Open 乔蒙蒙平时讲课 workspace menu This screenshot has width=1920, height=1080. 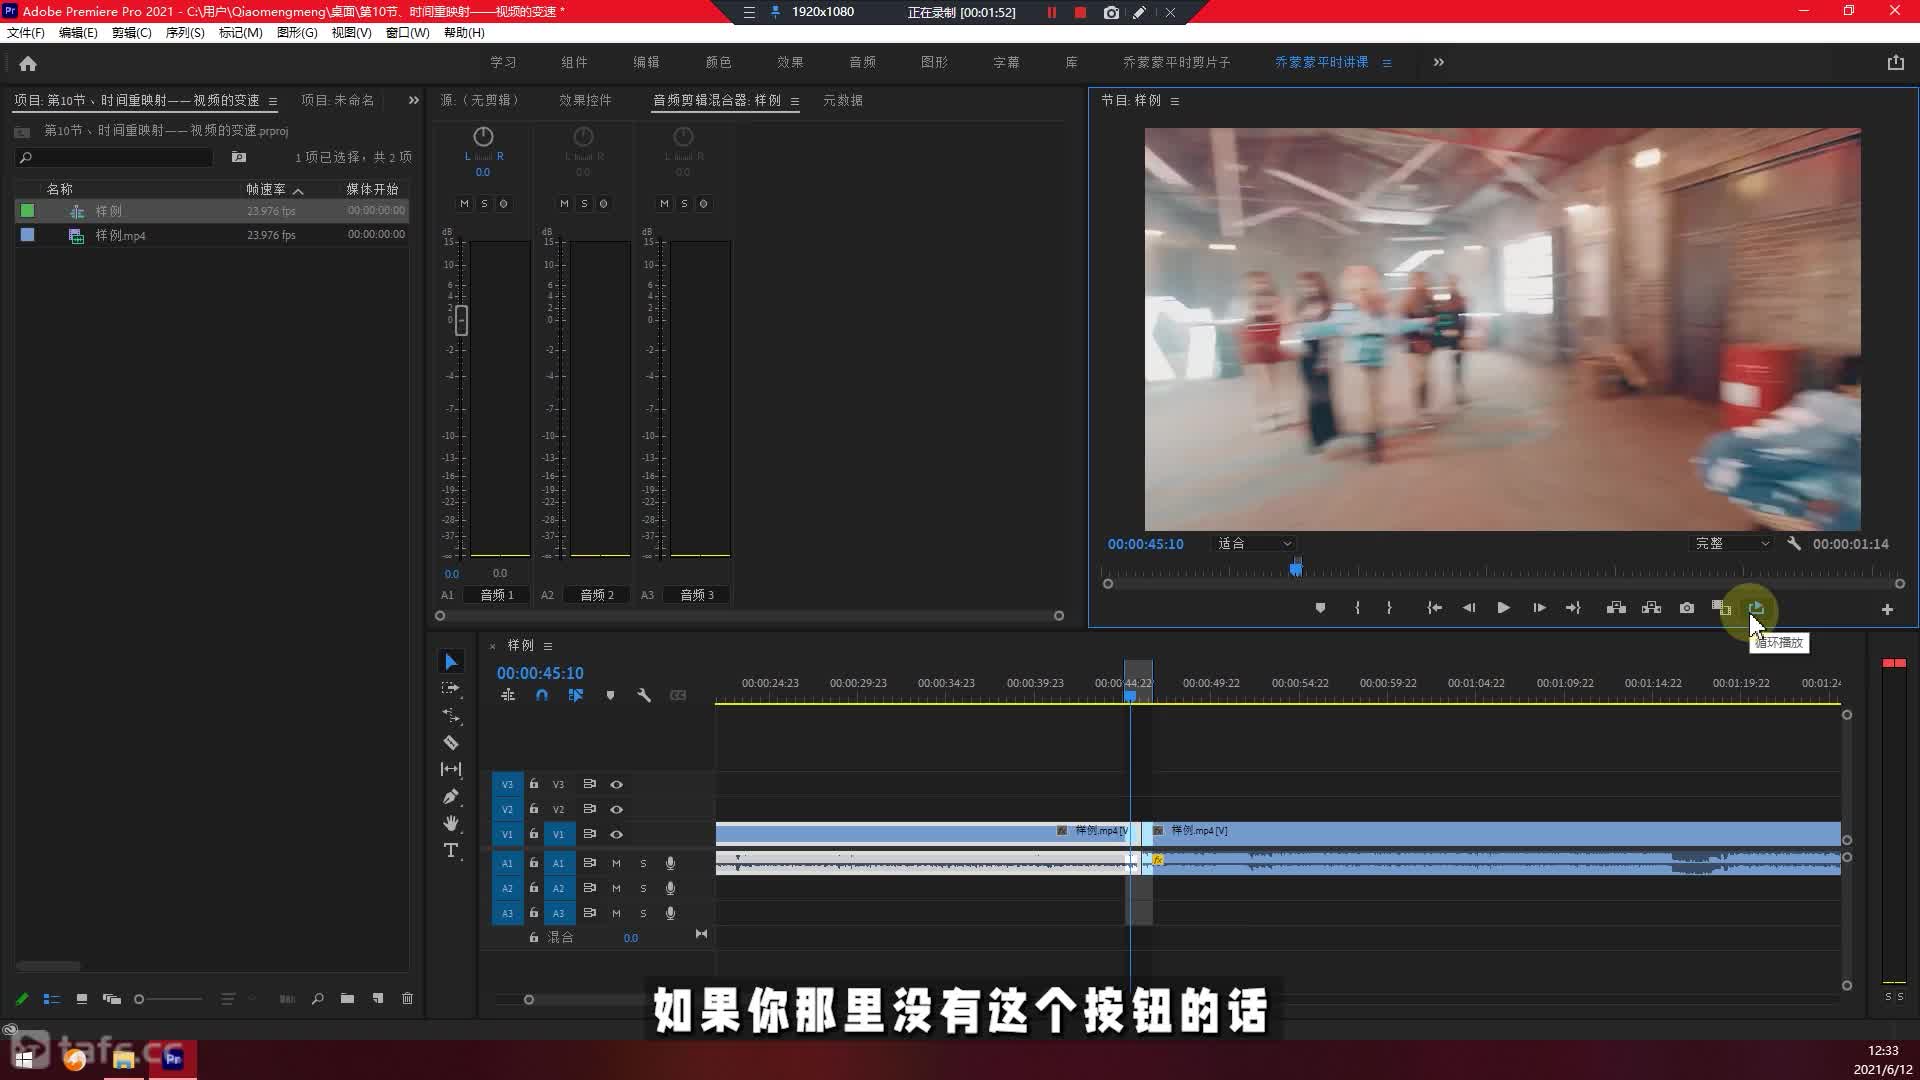click(x=1387, y=63)
